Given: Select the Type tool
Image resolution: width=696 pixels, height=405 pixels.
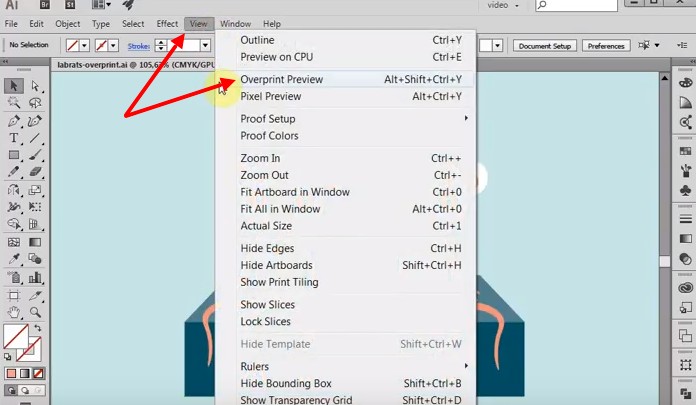Looking at the screenshot, I should [14, 138].
